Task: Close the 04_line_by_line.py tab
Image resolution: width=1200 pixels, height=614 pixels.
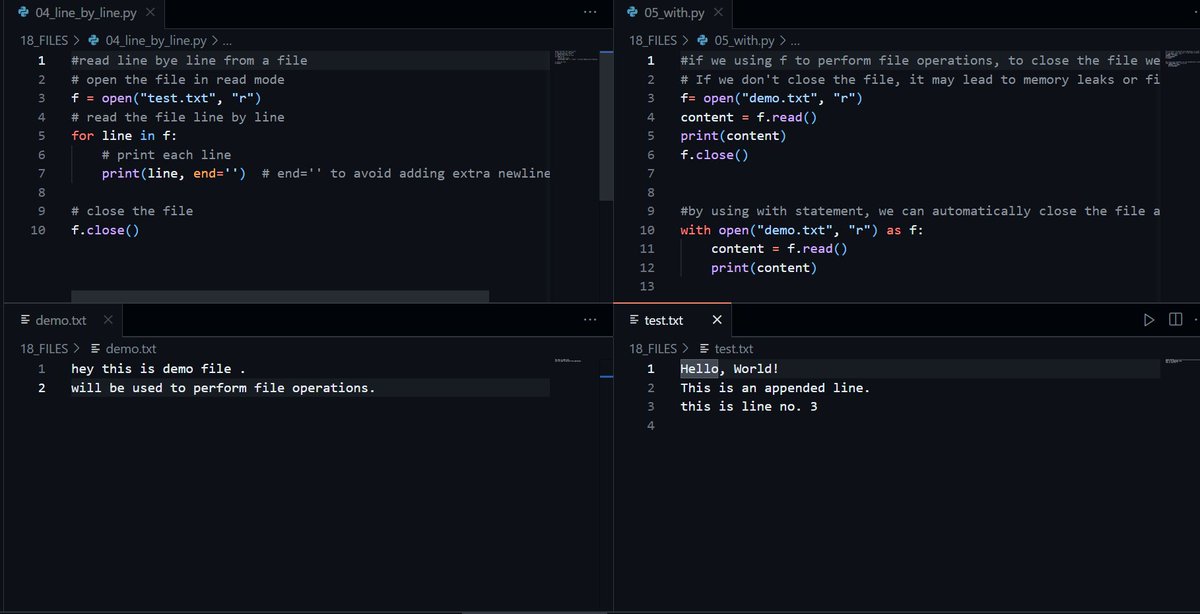Action: tap(149, 12)
